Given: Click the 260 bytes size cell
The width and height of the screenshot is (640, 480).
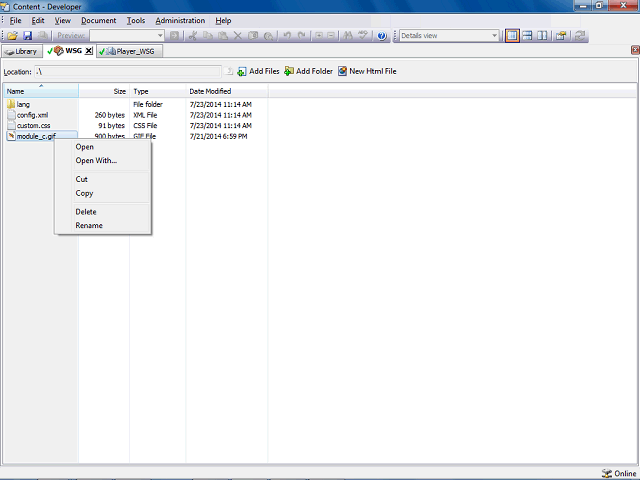Looking at the screenshot, I should [110, 115].
